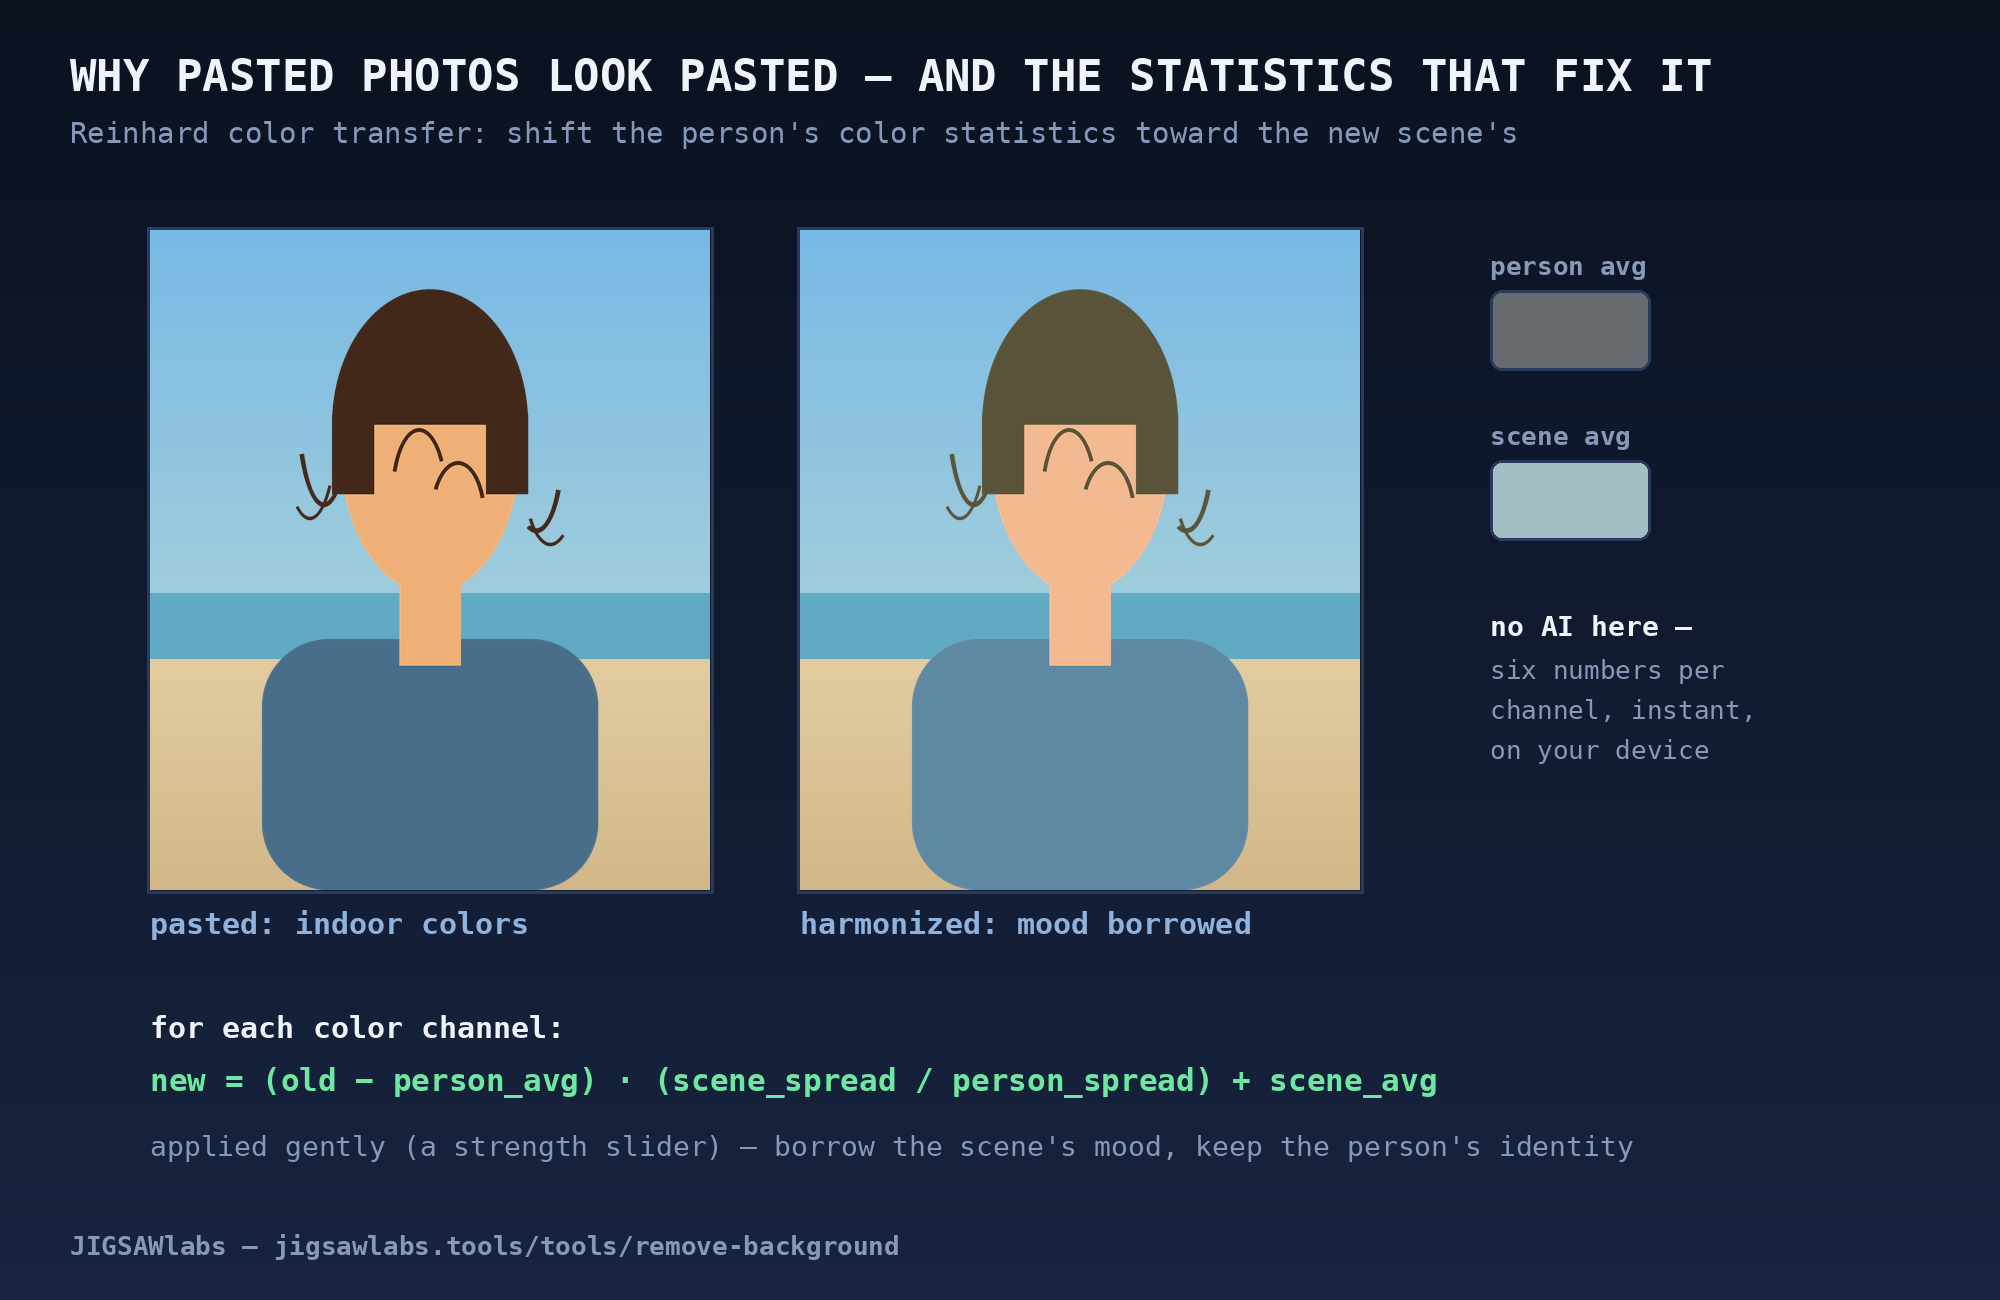2000x1300 pixels.
Task: Click the text 'six numbers per'
Action: click(1607, 670)
